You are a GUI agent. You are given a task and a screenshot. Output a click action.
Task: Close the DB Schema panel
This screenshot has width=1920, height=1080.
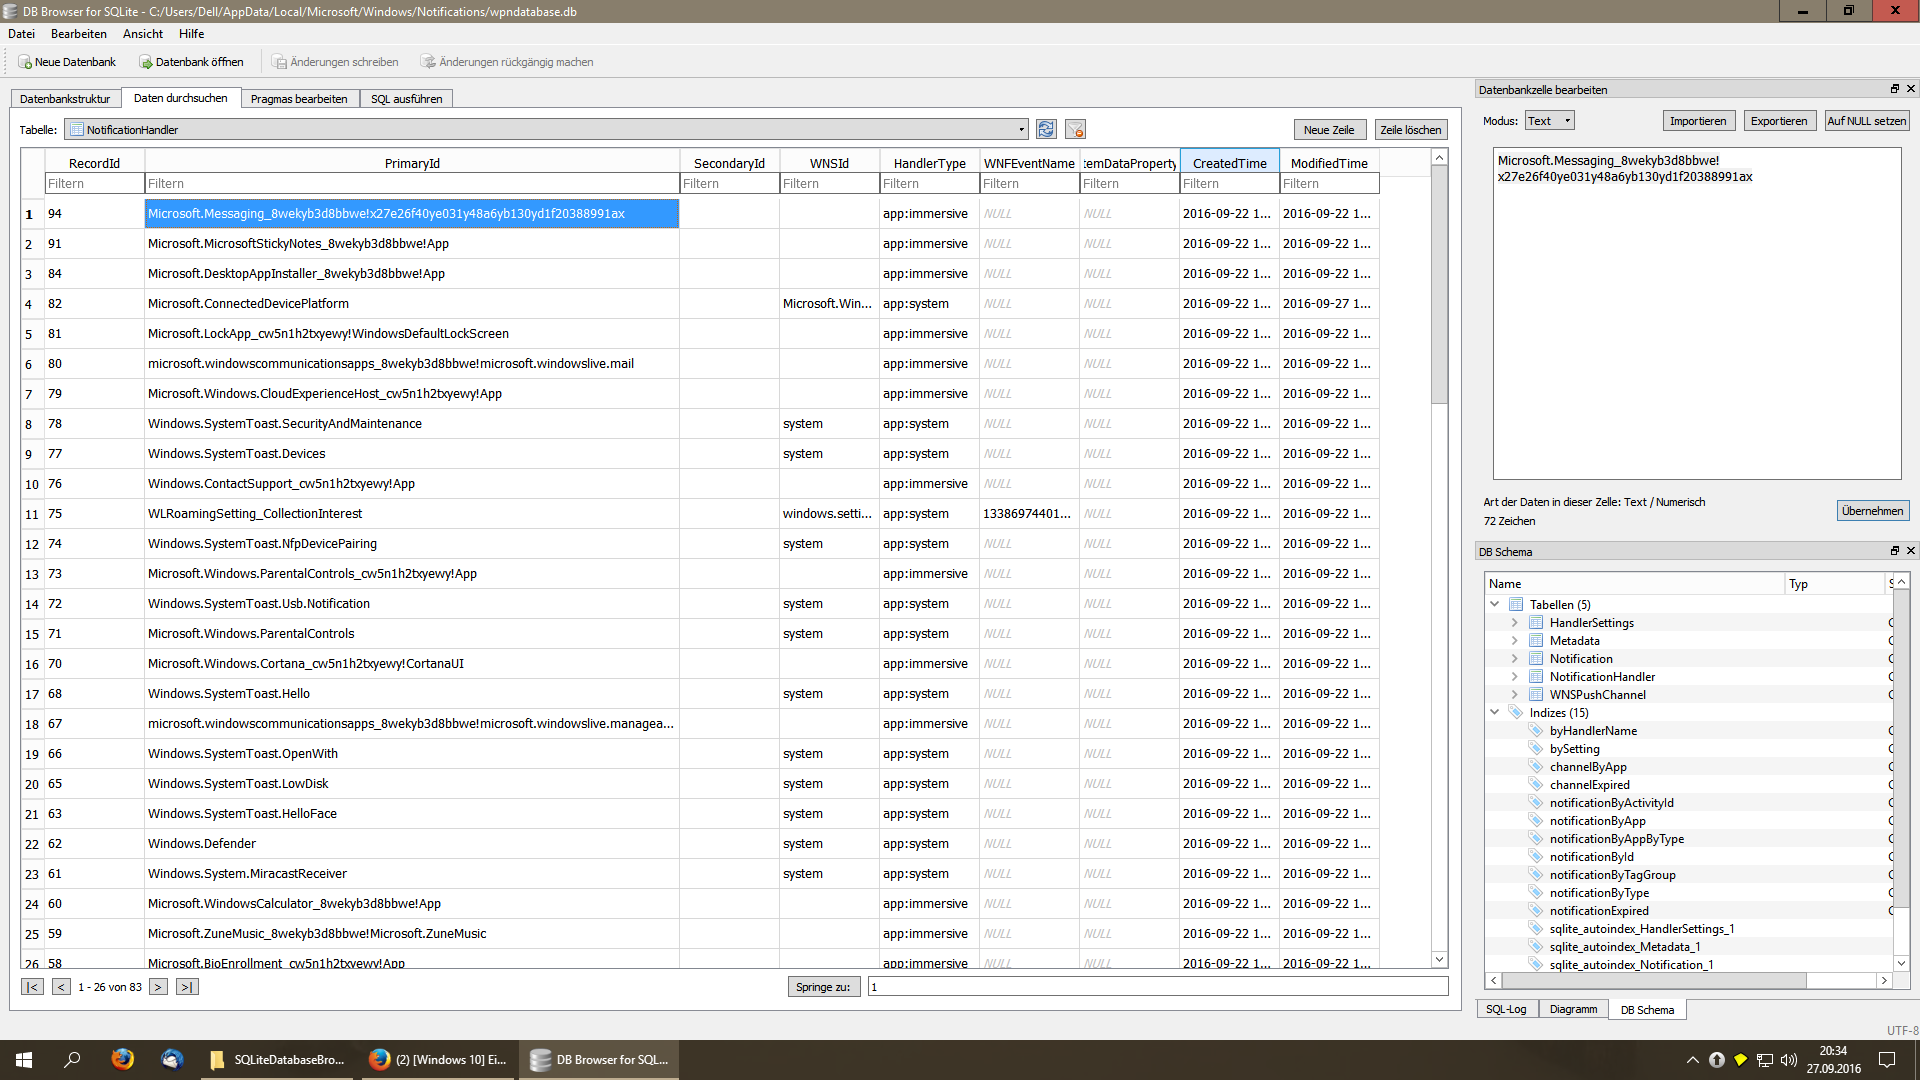point(1910,551)
